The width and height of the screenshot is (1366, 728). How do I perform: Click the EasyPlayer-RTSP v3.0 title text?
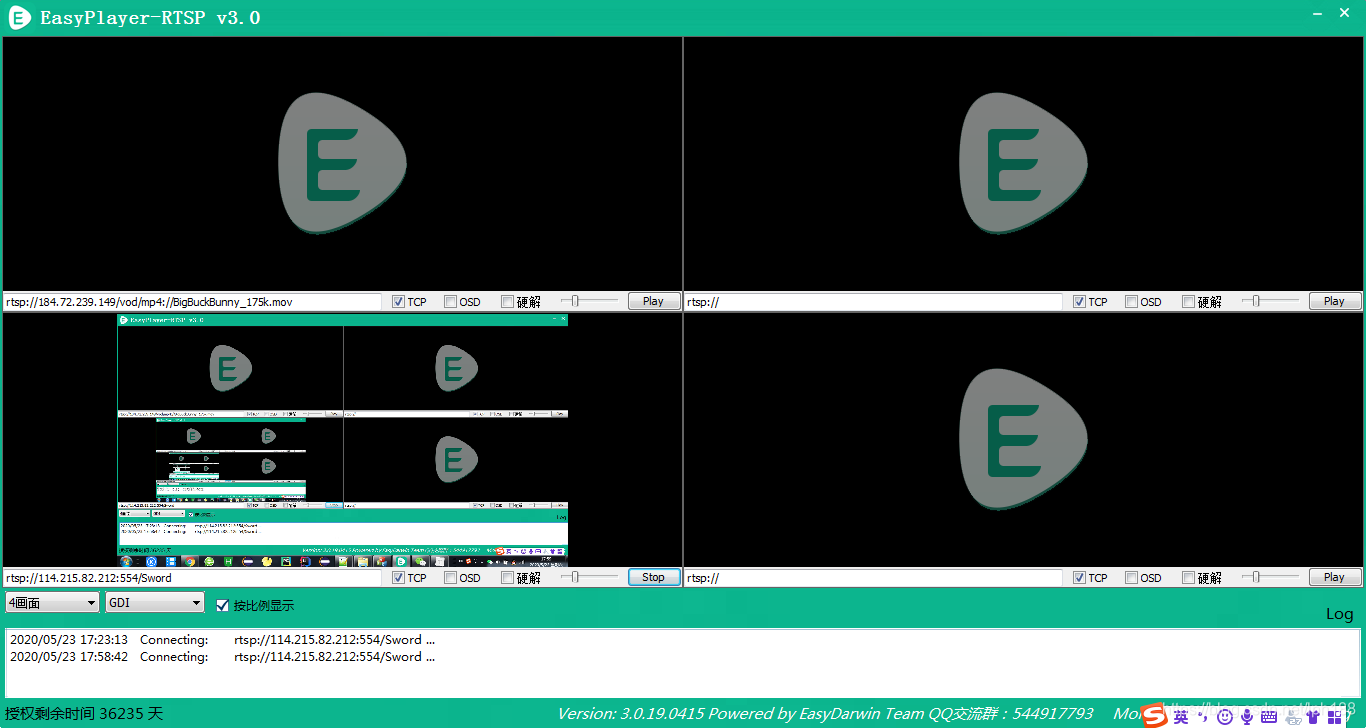pyautogui.click(x=150, y=18)
